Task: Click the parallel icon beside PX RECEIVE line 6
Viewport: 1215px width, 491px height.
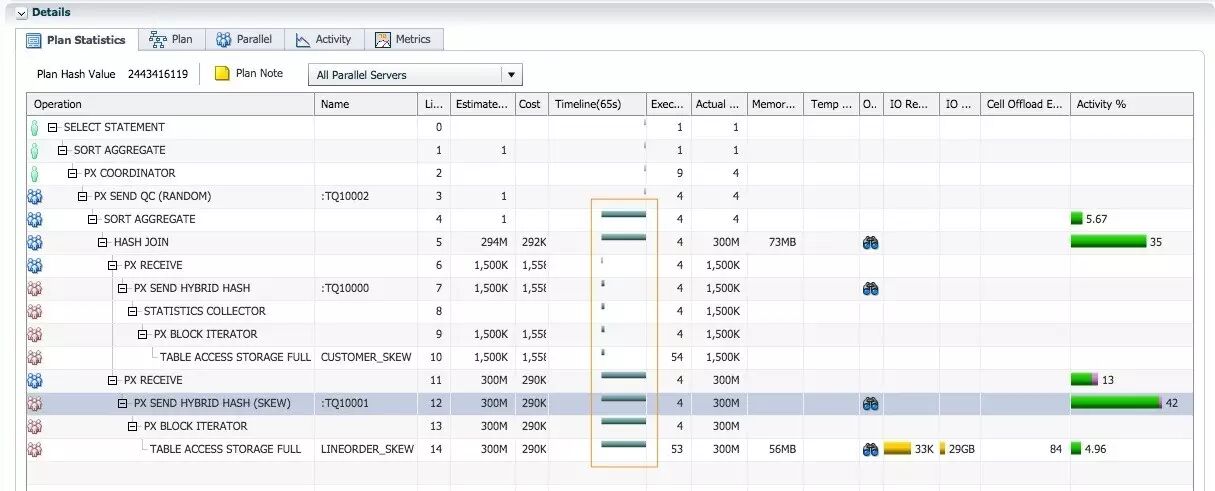Action: click(34, 265)
